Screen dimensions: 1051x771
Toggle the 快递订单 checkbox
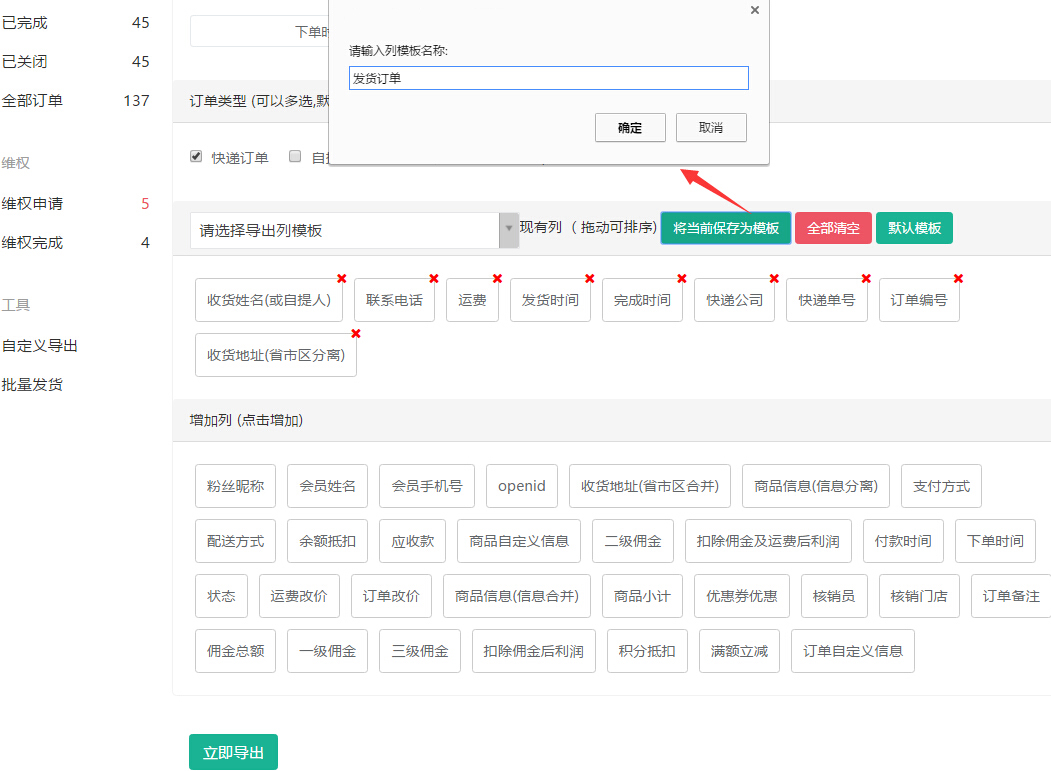[196, 156]
